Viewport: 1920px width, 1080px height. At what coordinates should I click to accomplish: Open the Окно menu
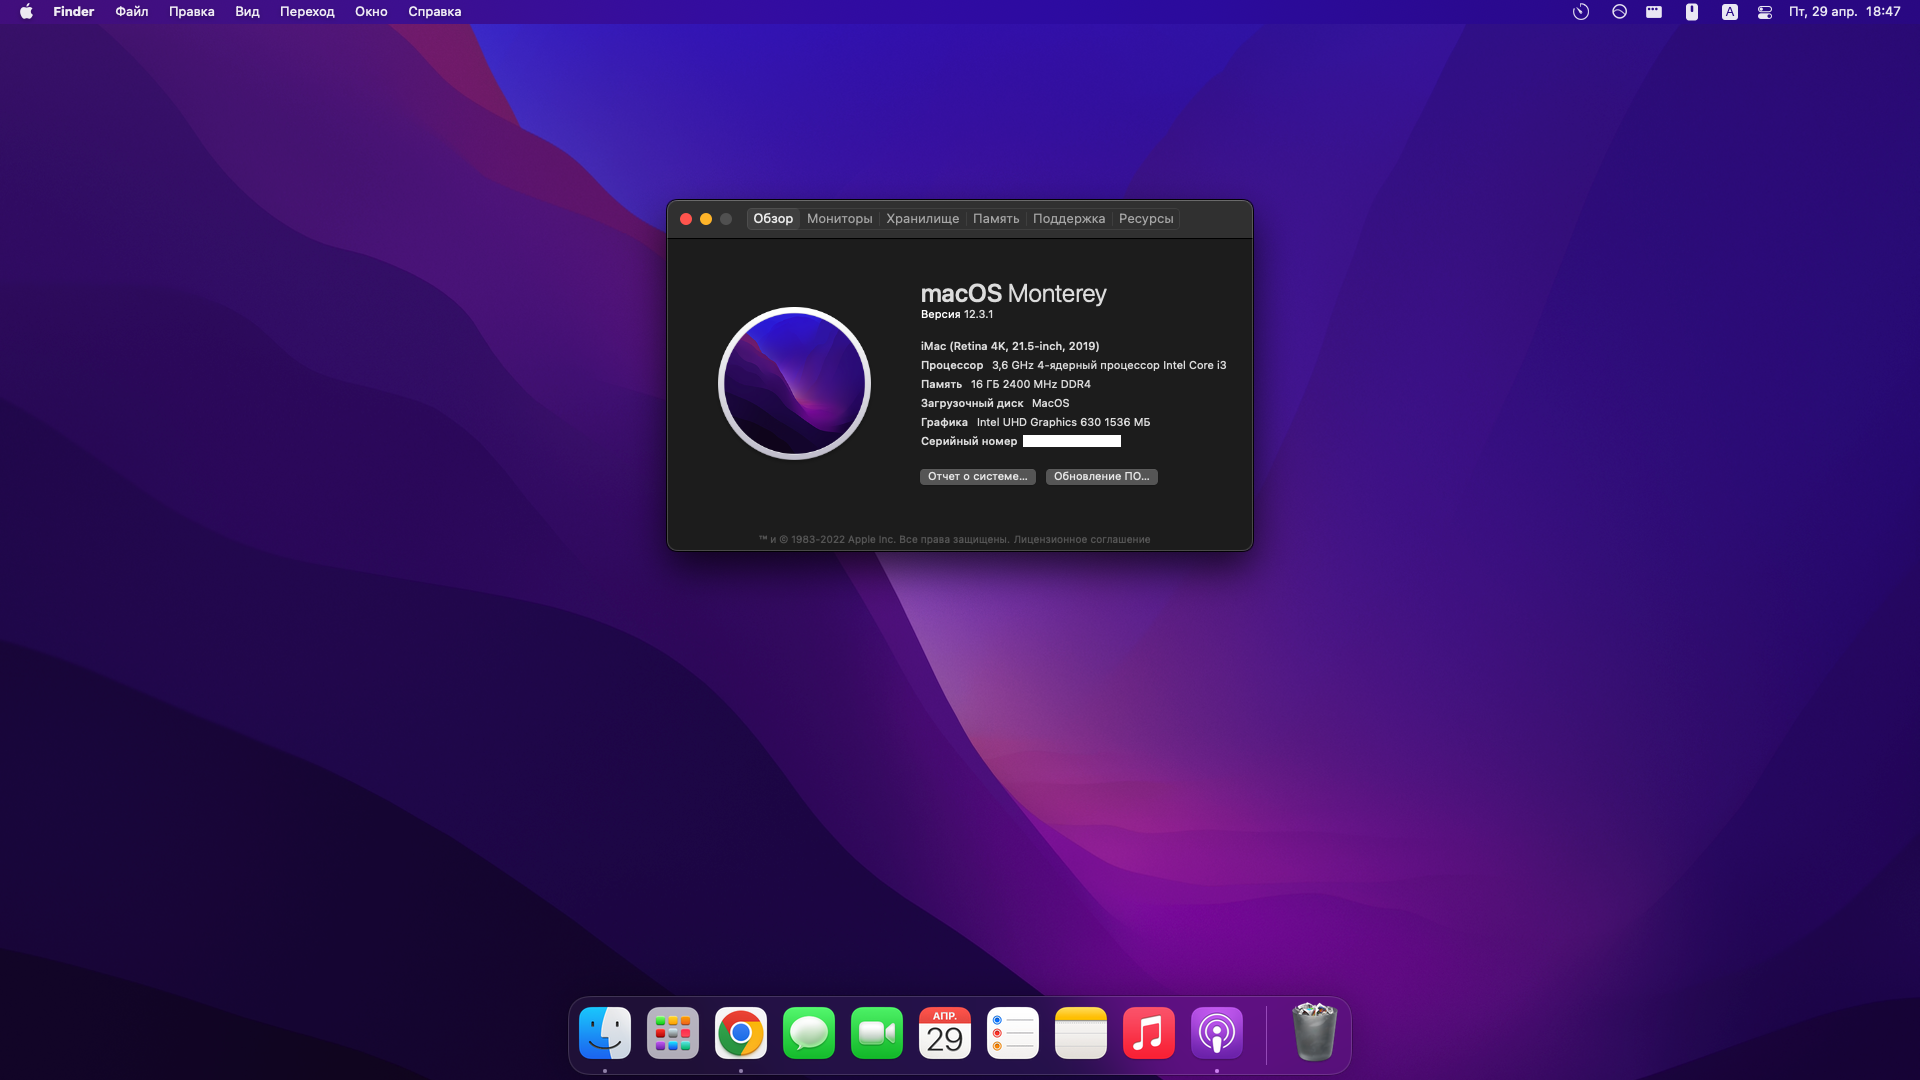371,12
